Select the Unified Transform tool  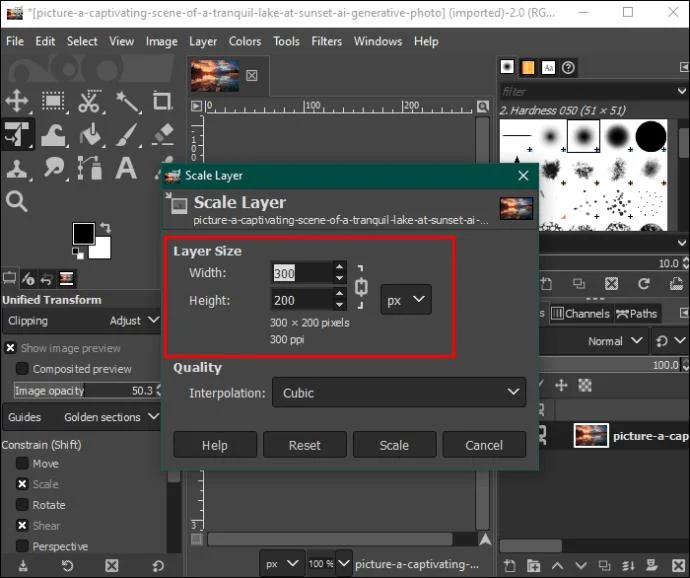(x=17, y=134)
